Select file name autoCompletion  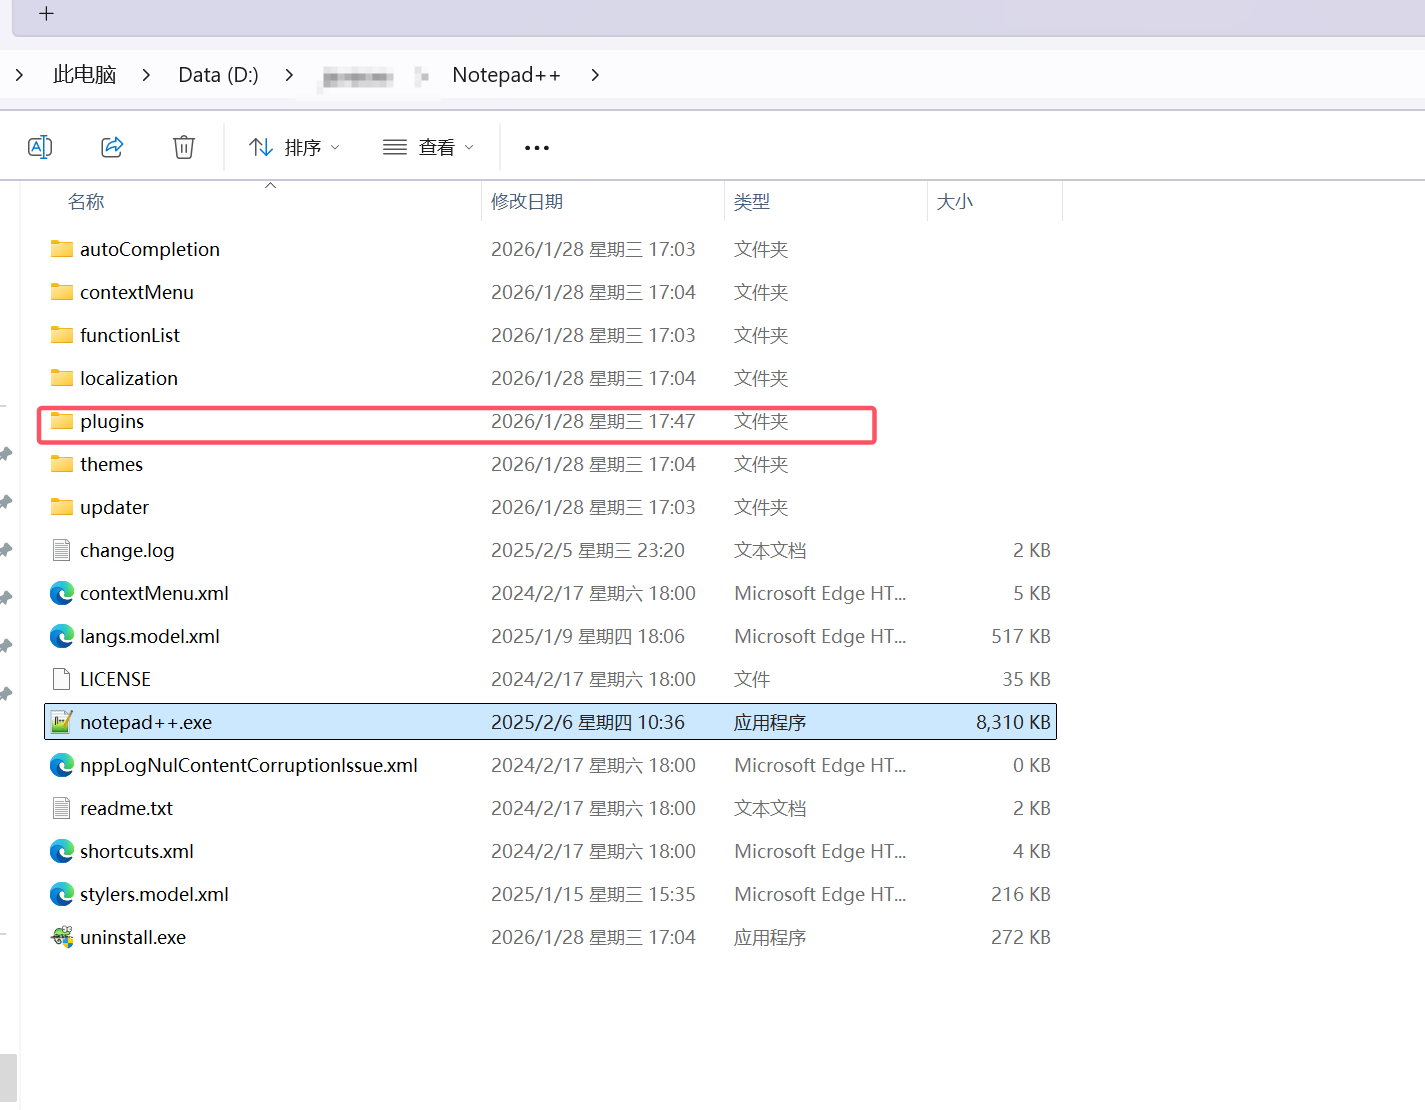150,249
